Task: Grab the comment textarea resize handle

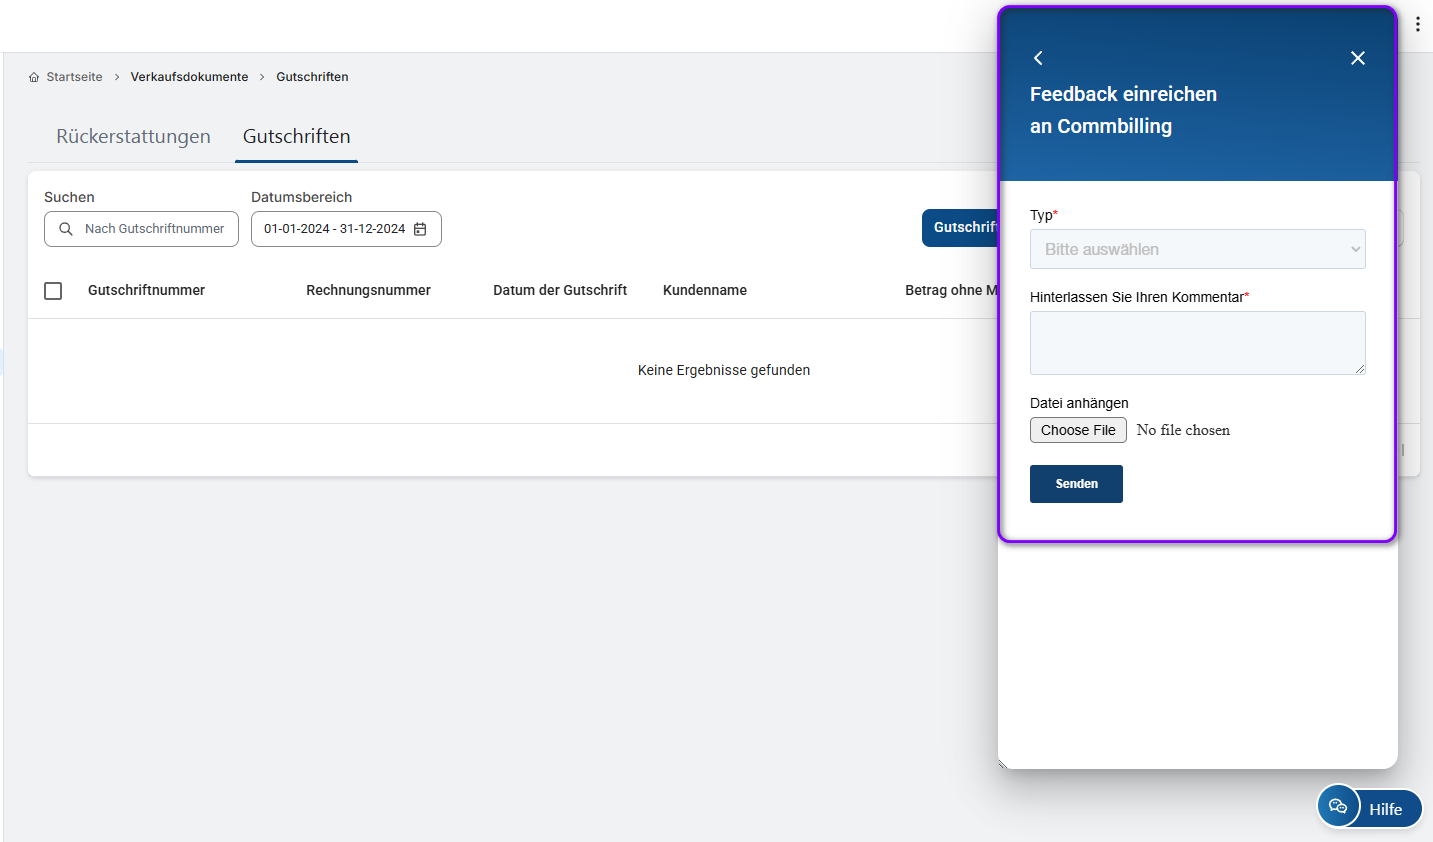Action: (x=1360, y=369)
